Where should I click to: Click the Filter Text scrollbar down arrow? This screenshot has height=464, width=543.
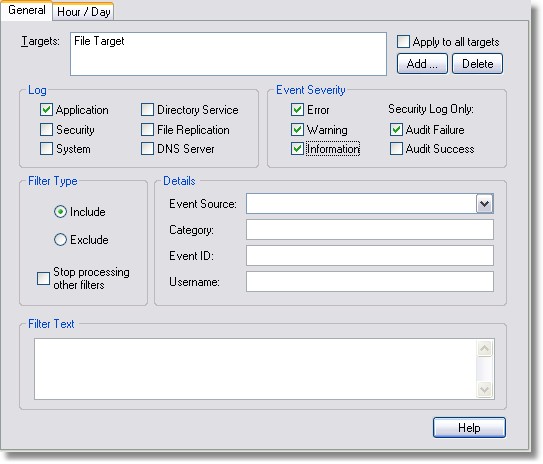[484, 390]
